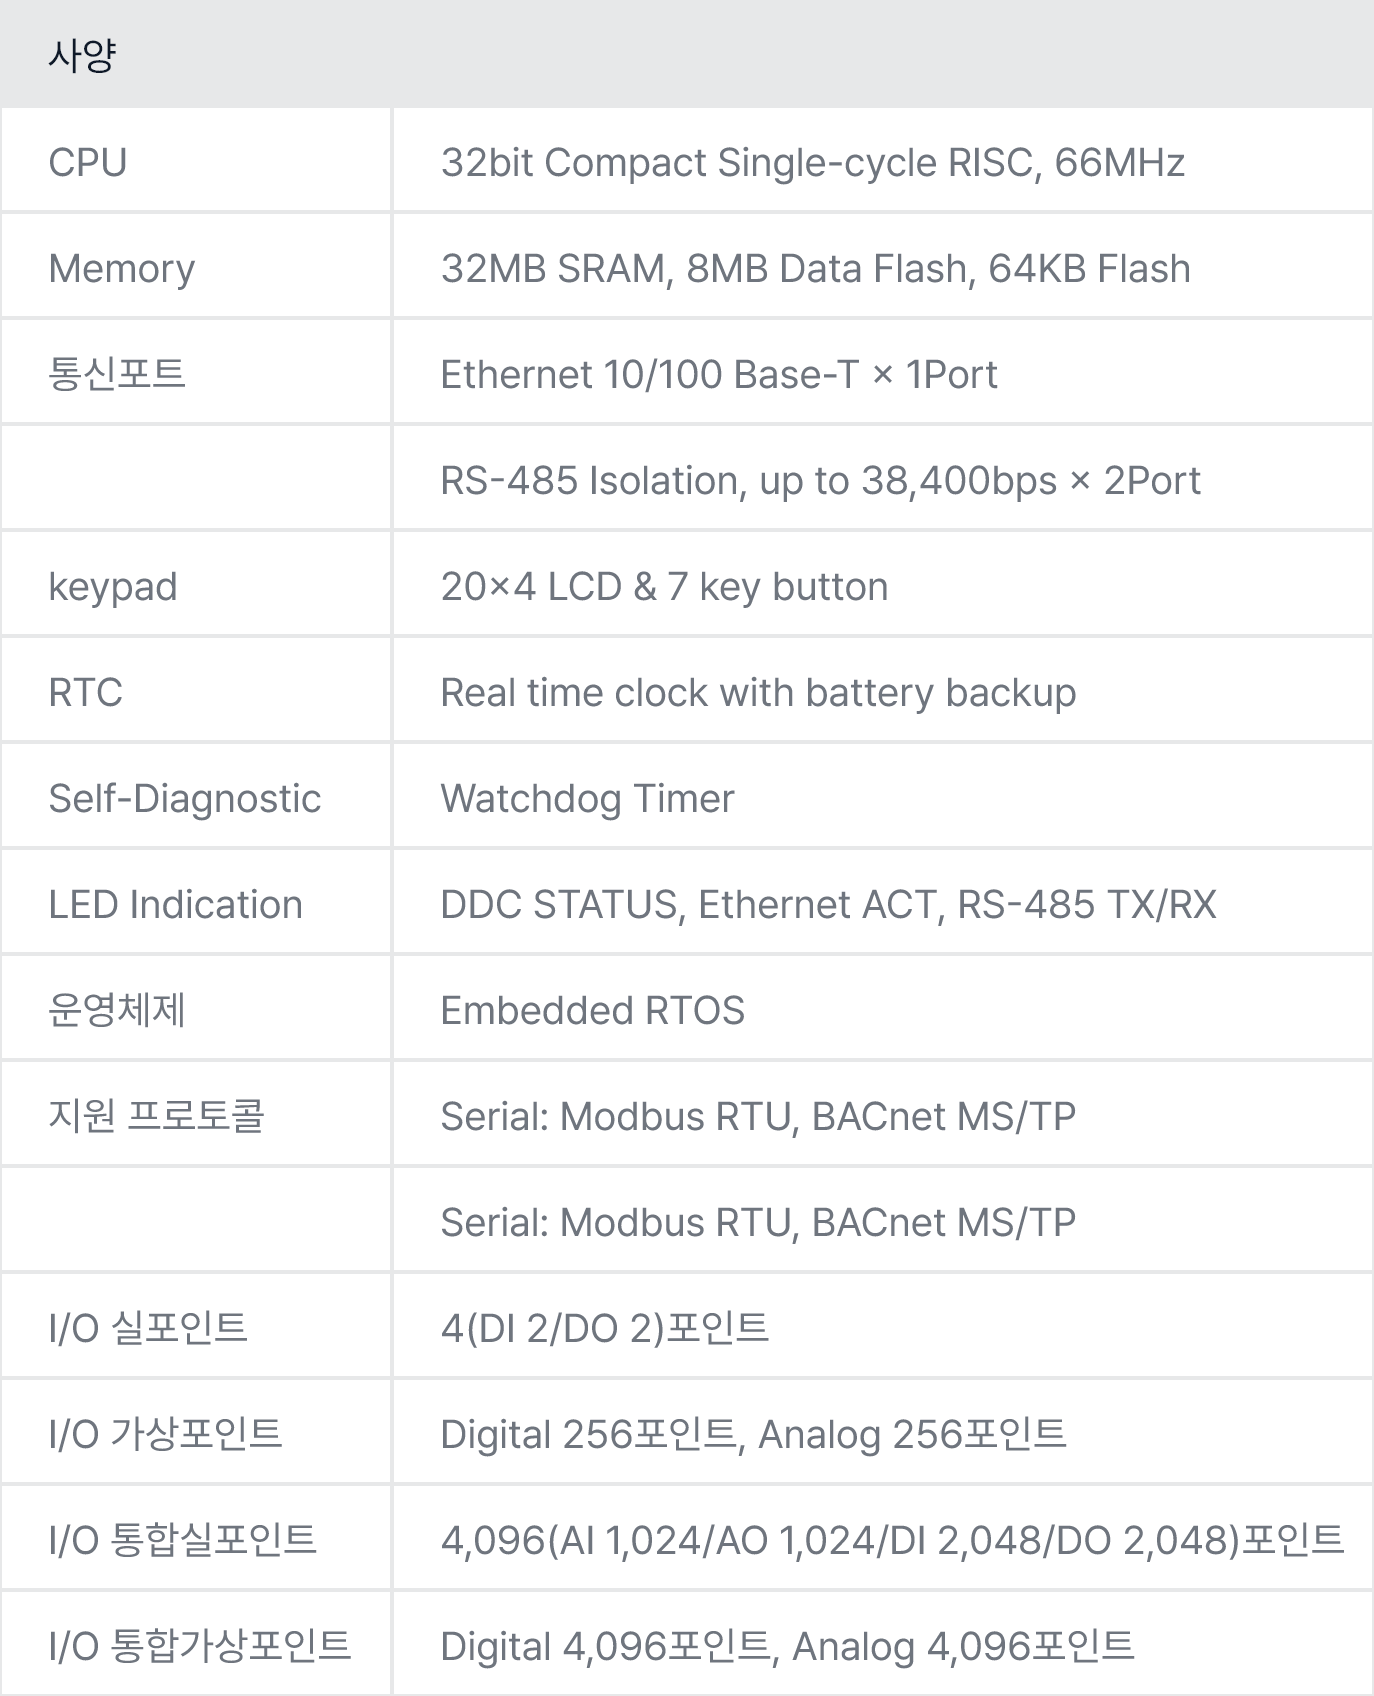Select the Memory row label
1374x1696 pixels.
[x=122, y=268]
